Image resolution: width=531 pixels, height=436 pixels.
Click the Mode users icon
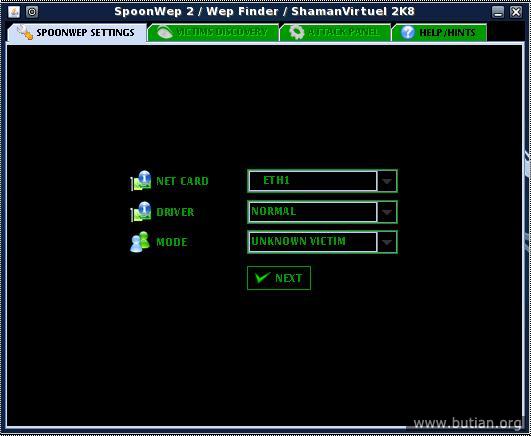pos(140,242)
